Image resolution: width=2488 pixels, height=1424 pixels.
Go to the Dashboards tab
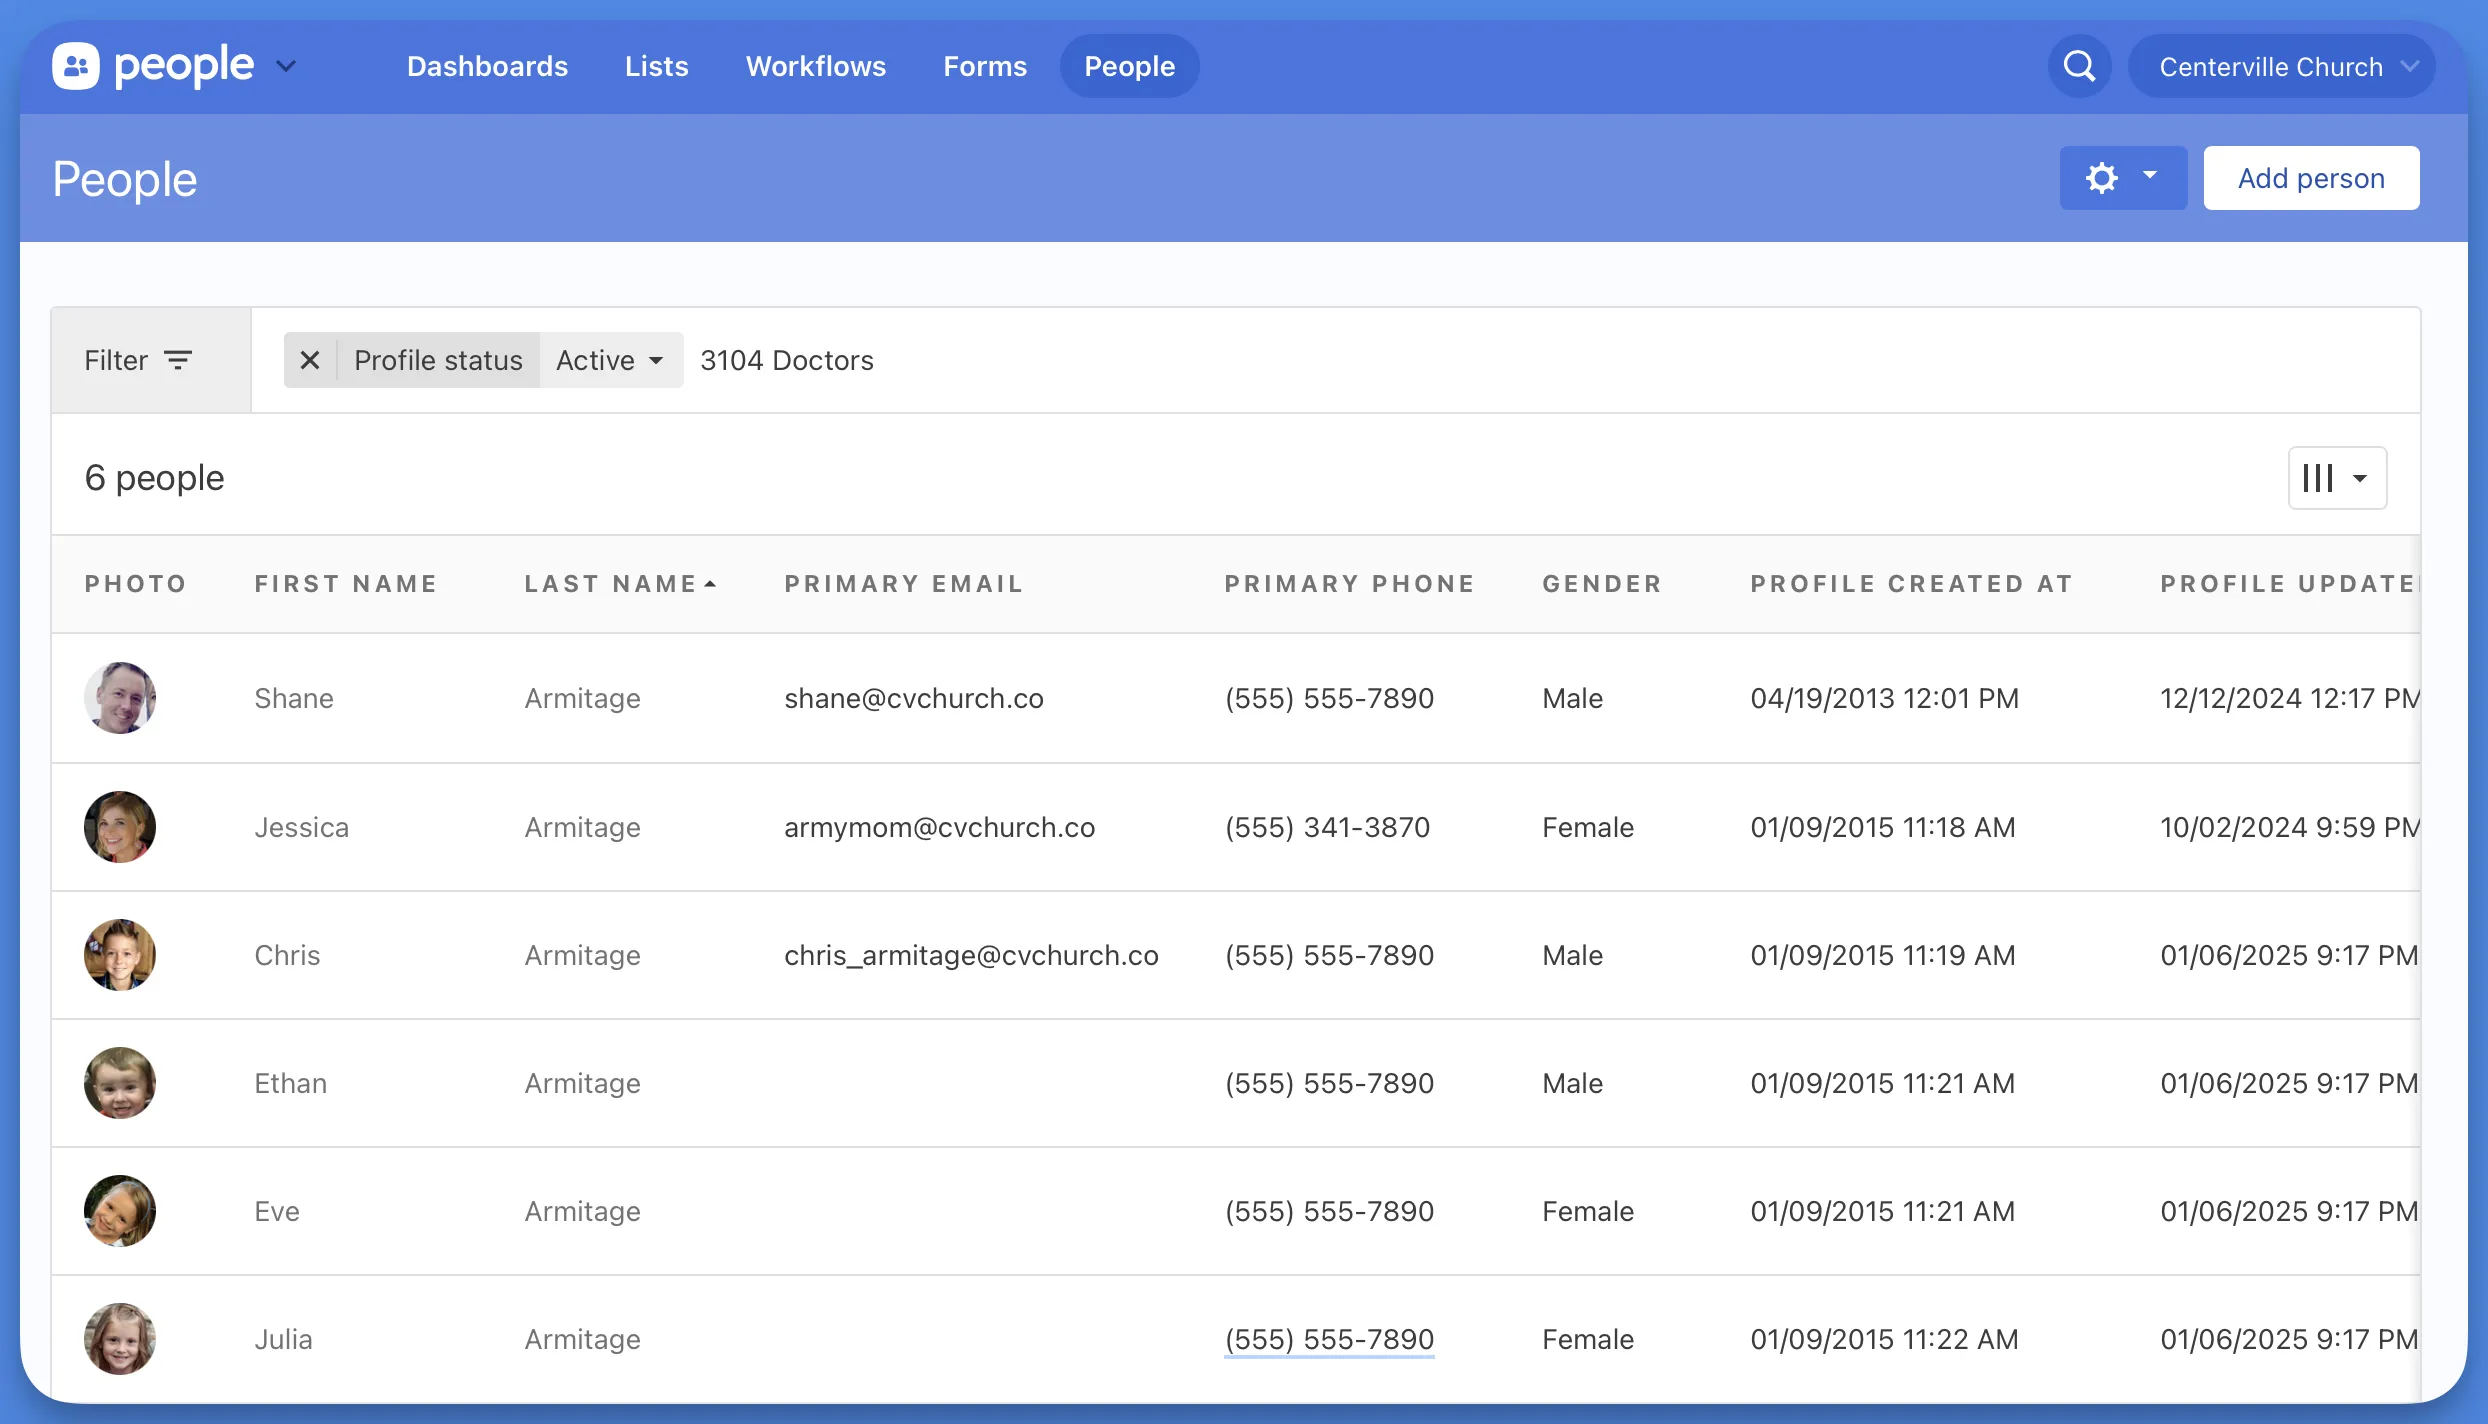coord(487,66)
